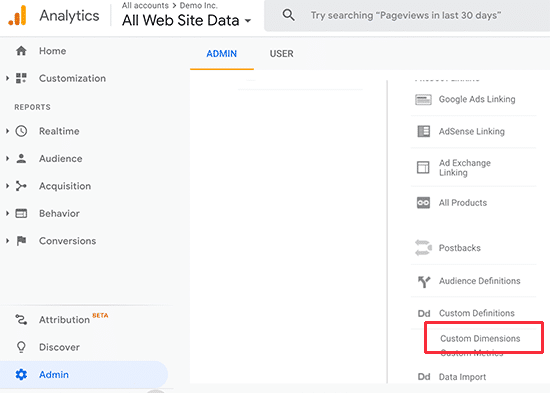Click the Customization label in sidebar
The width and height of the screenshot is (550, 393).
click(72, 78)
